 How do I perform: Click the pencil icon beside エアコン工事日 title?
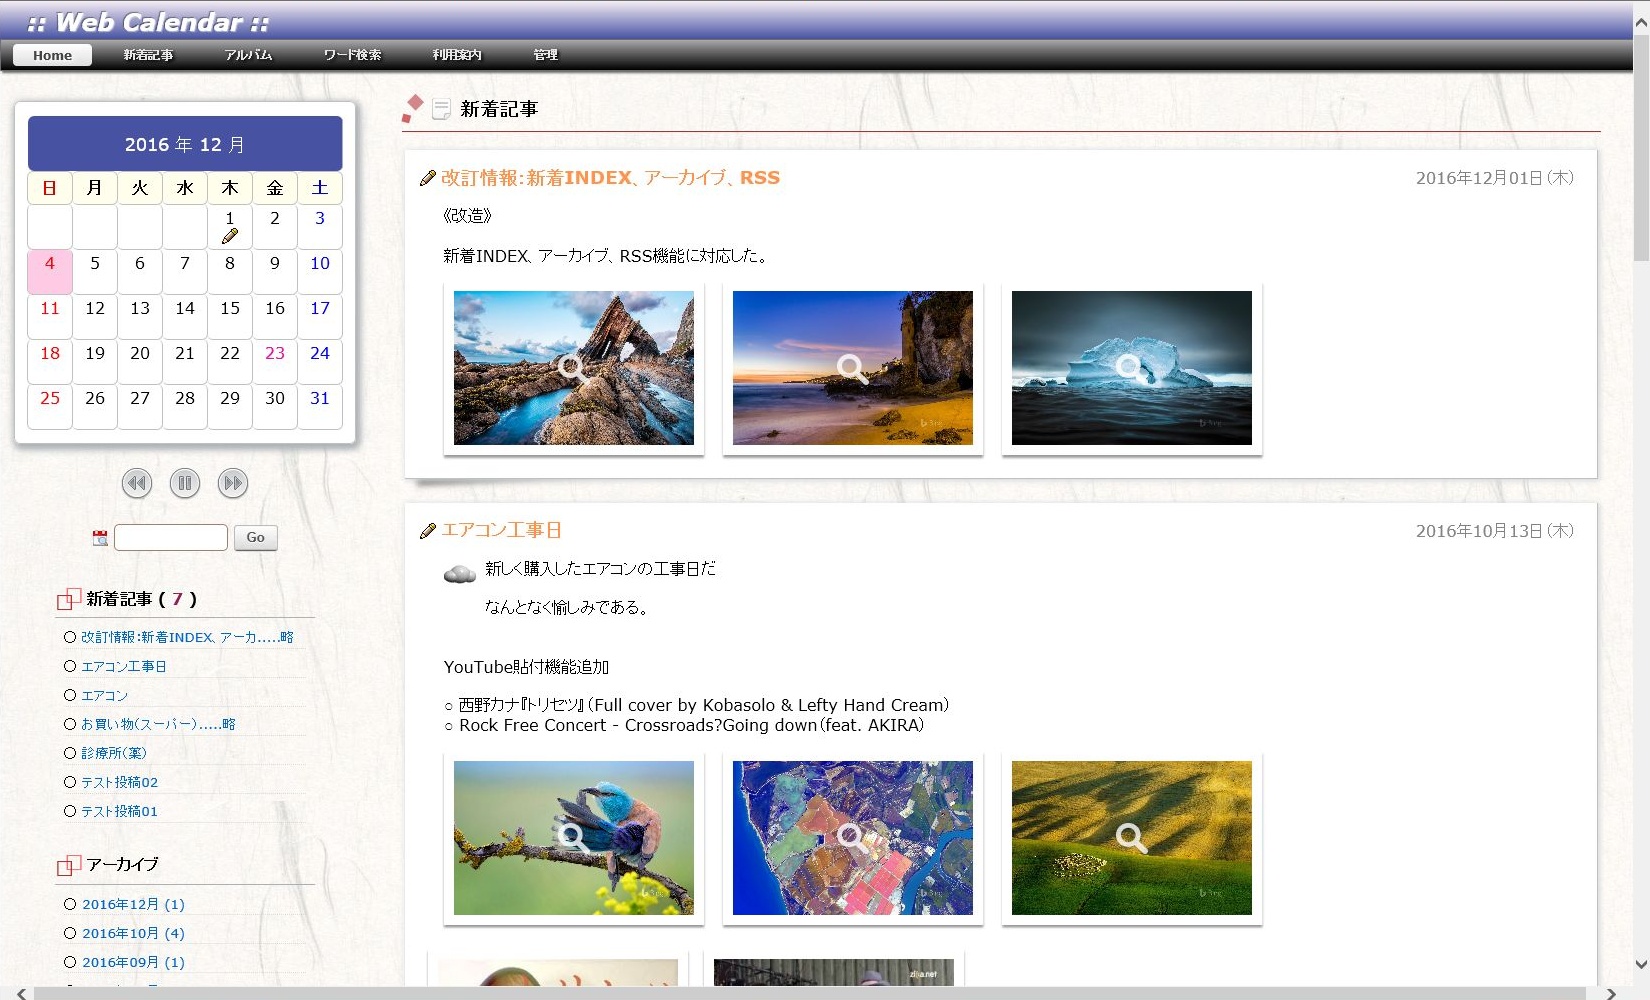(x=428, y=531)
